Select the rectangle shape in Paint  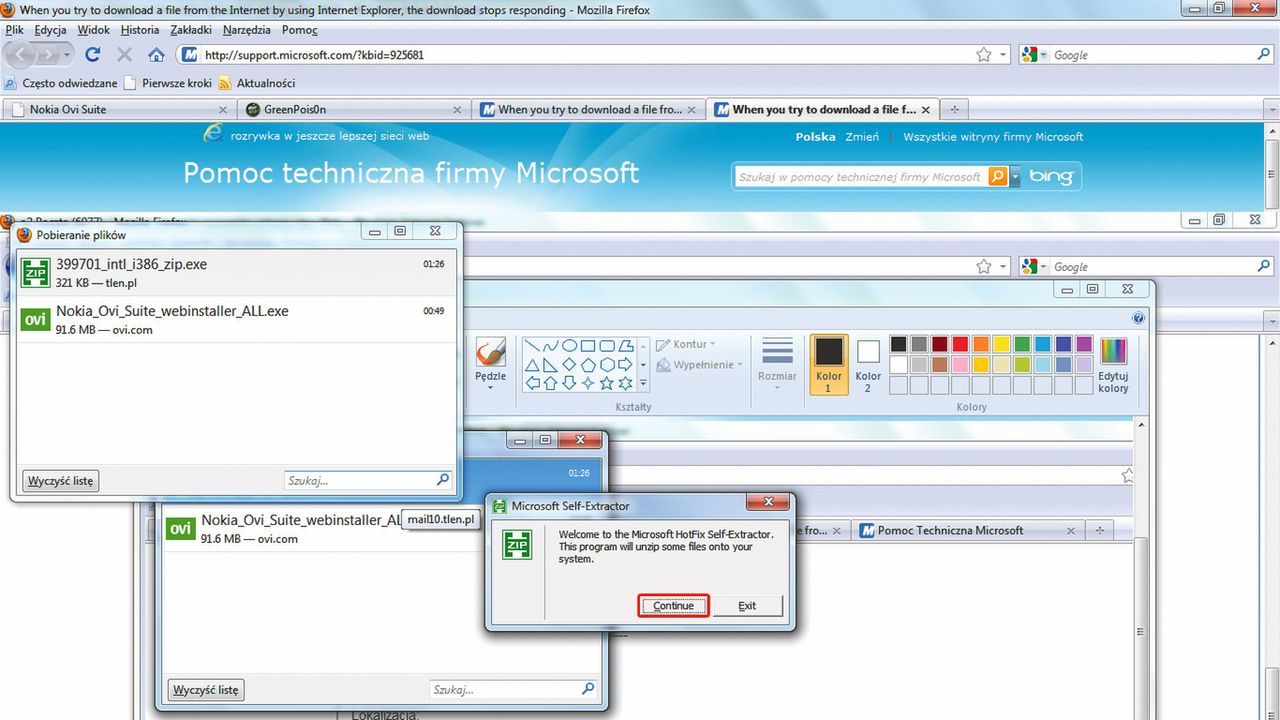point(588,346)
